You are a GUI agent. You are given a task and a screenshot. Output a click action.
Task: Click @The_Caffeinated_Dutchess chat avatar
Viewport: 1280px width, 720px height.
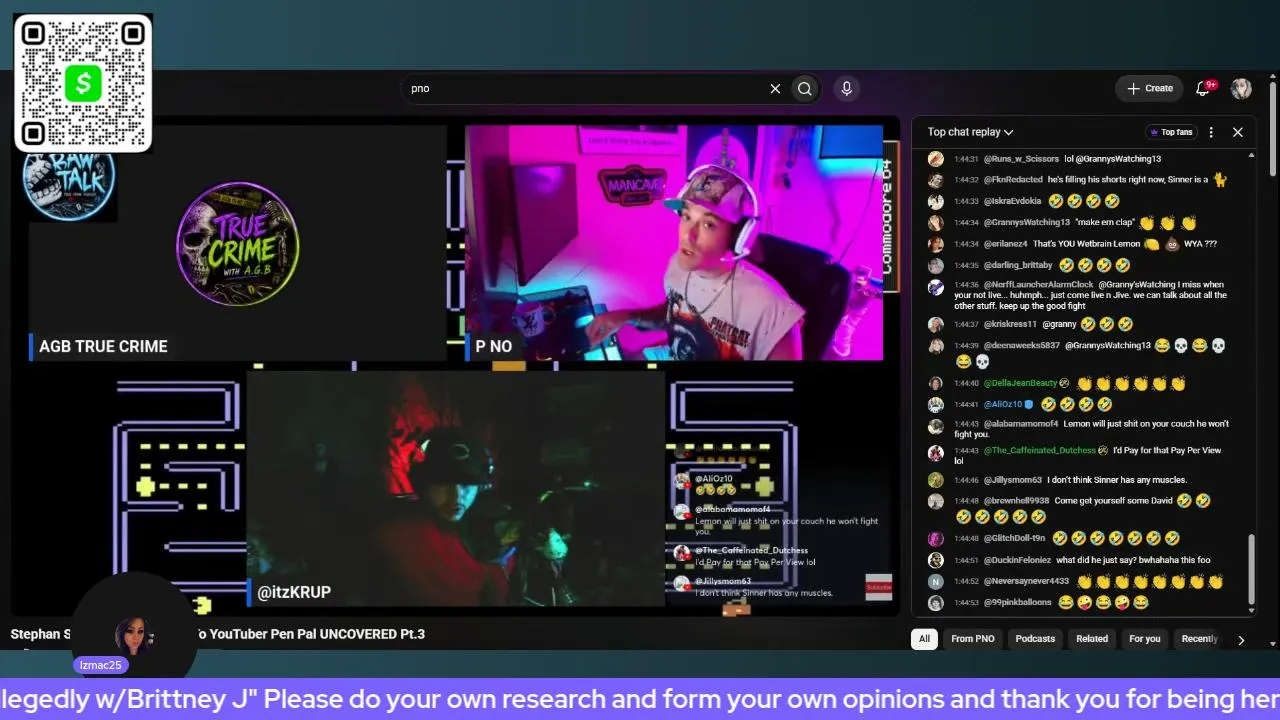point(936,452)
